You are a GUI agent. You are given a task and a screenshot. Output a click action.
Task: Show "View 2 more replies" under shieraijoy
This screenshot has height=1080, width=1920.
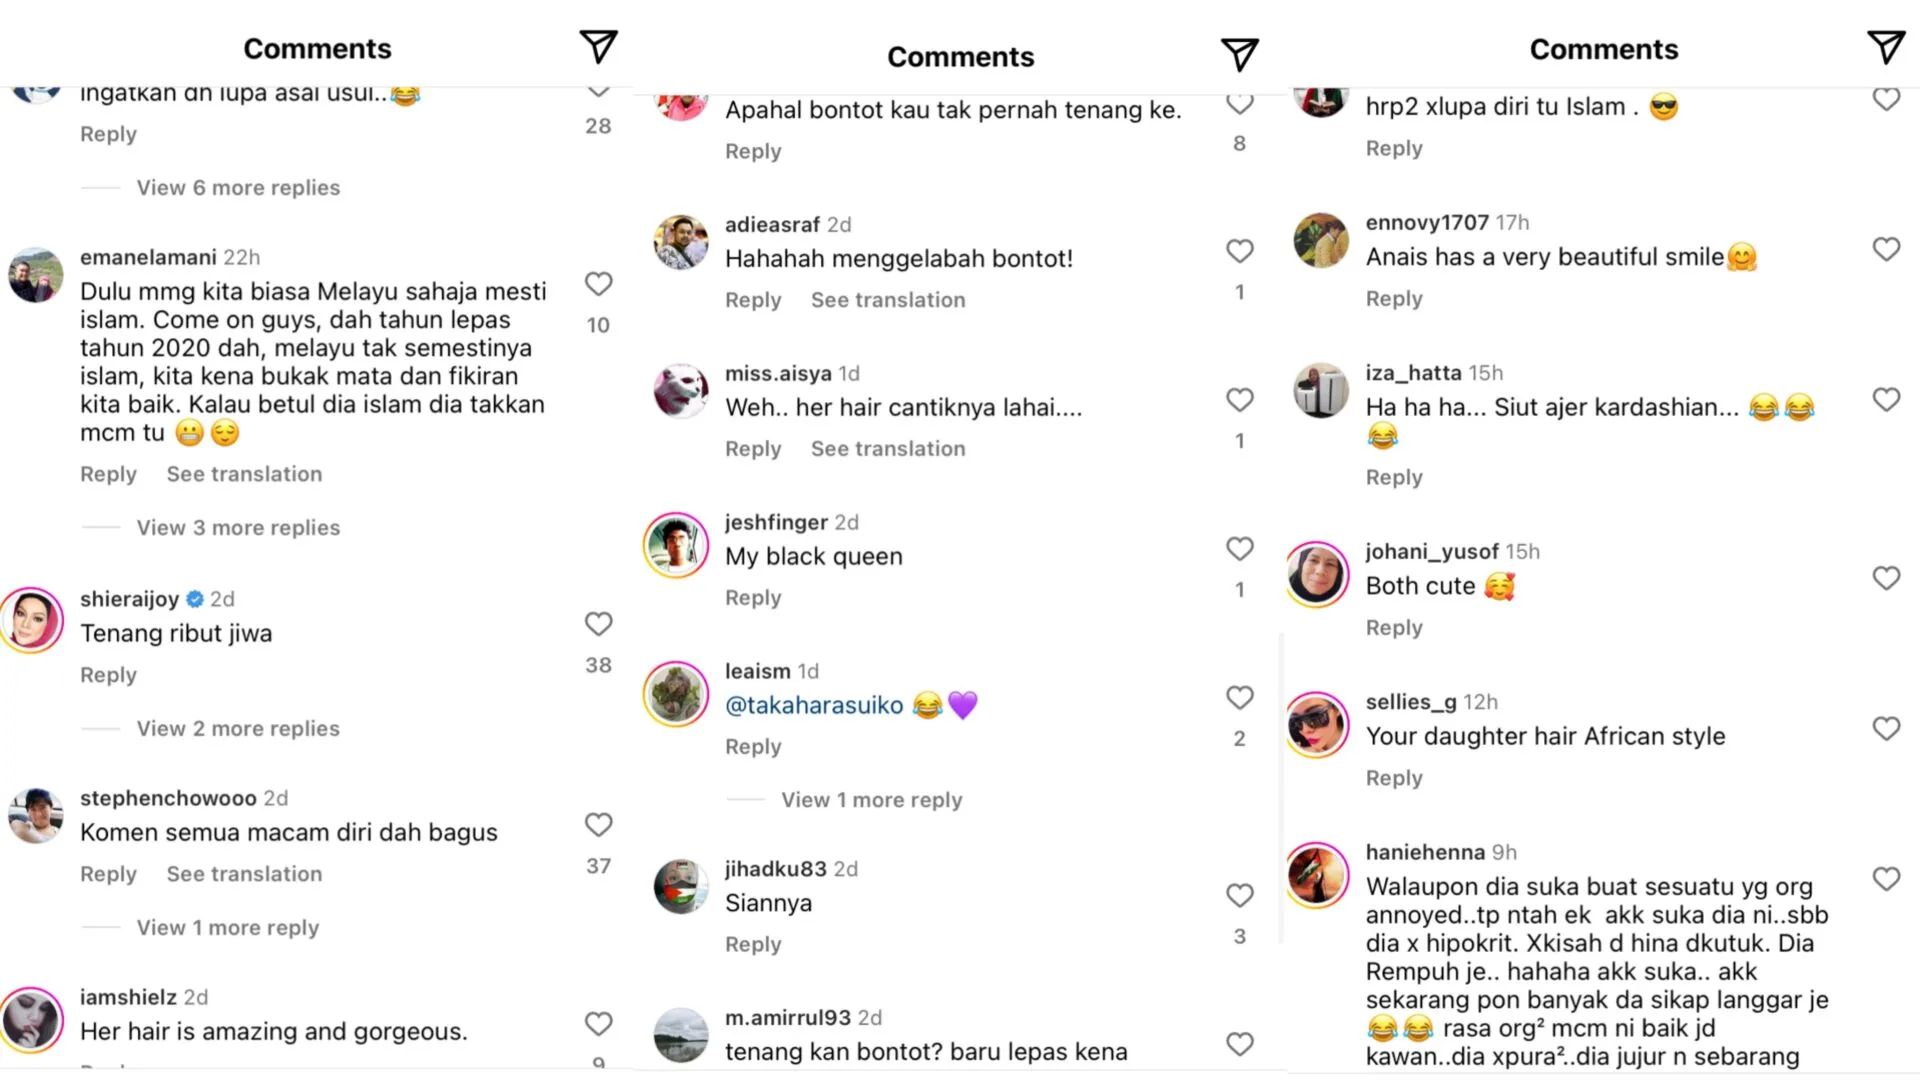pos(238,729)
